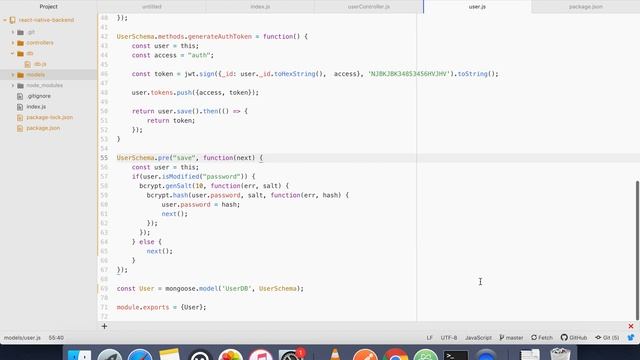
Task: Open Google Chrome from the Dock
Action: pyautogui.click(x=395, y=355)
